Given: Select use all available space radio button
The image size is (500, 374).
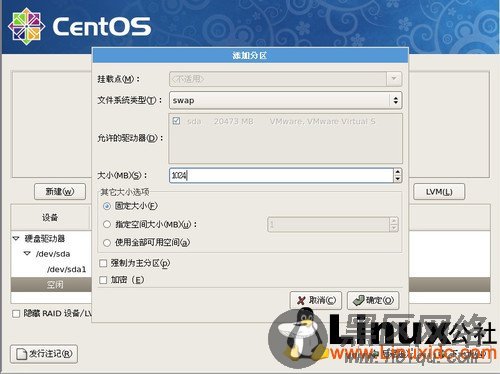Looking at the screenshot, I should coord(107,243).
